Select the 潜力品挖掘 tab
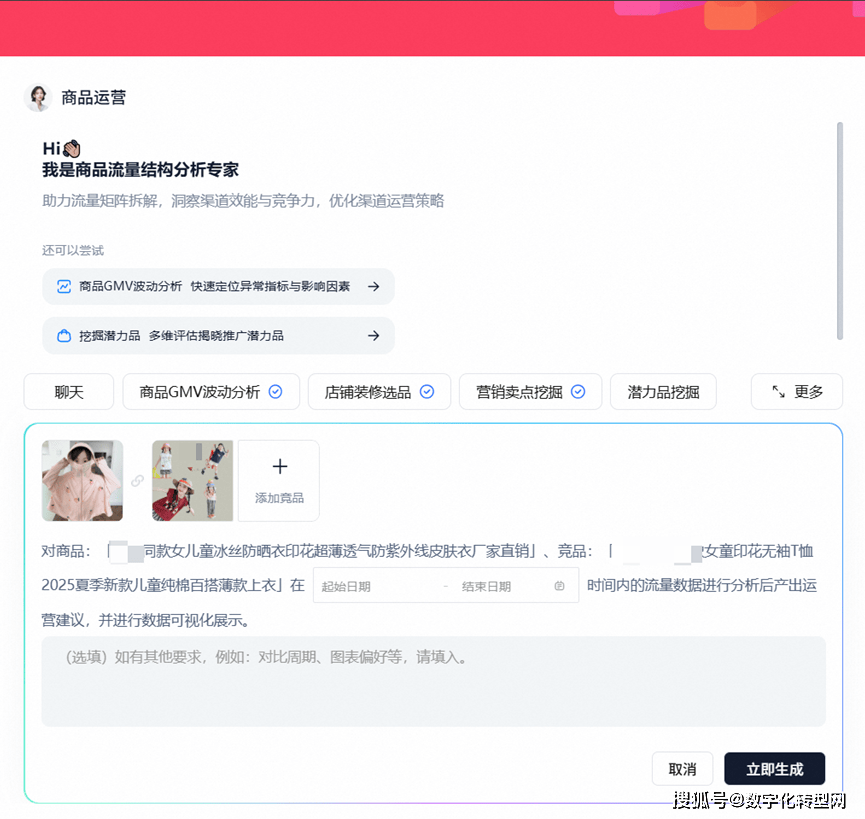 tap(663, 392)
